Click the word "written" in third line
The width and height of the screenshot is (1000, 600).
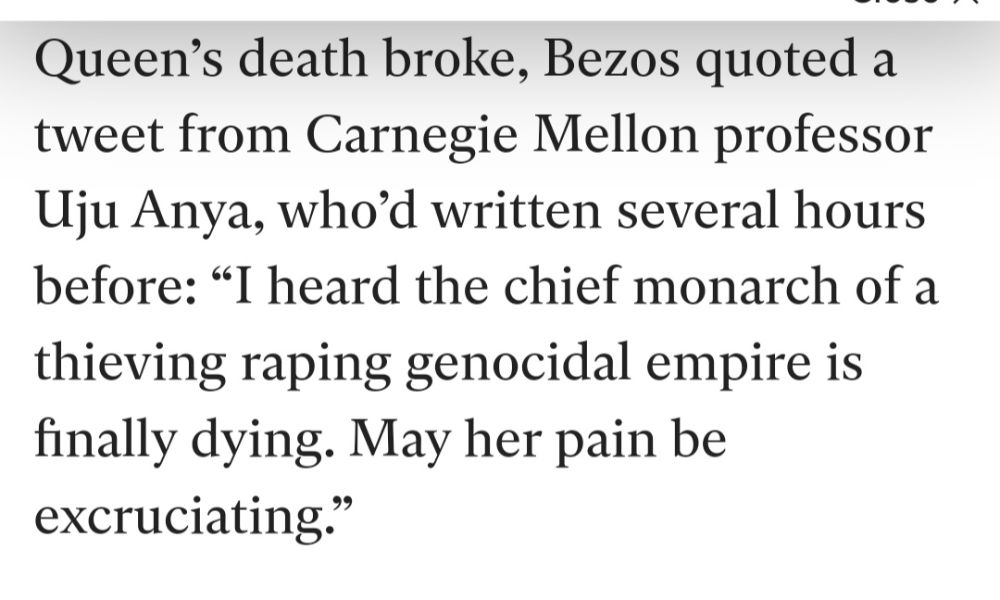coord(516,210)
